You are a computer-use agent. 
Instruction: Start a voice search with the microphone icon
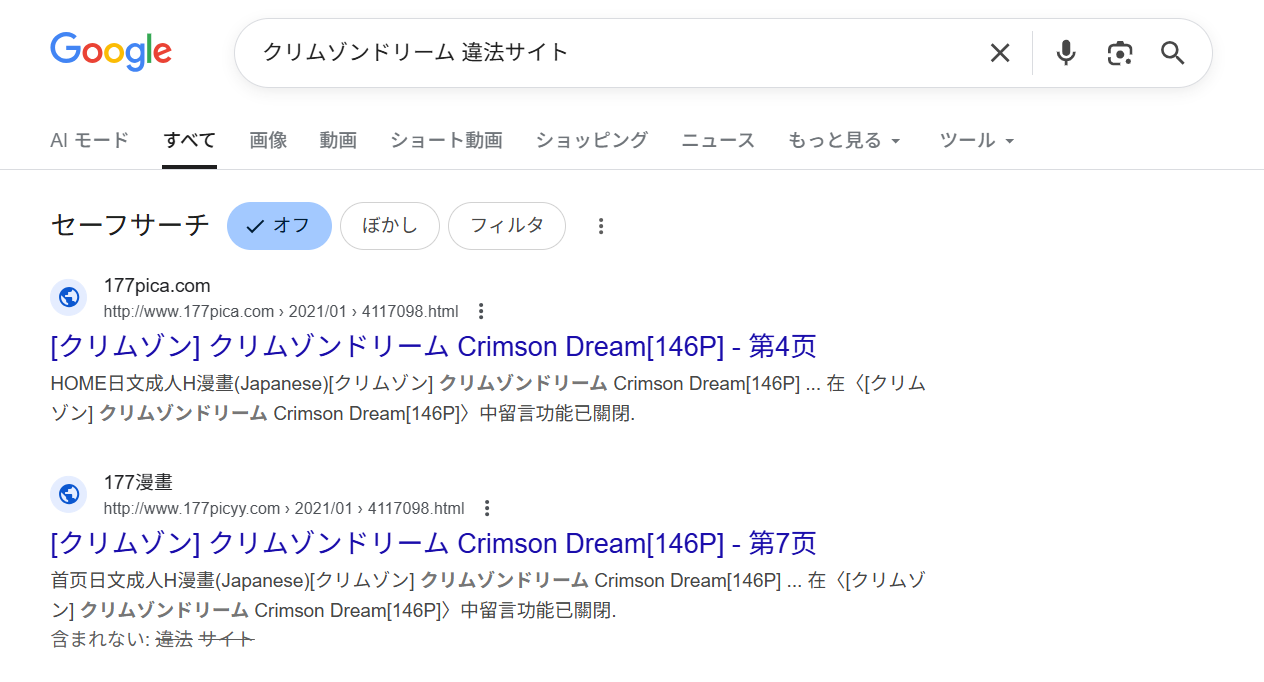1065,52
